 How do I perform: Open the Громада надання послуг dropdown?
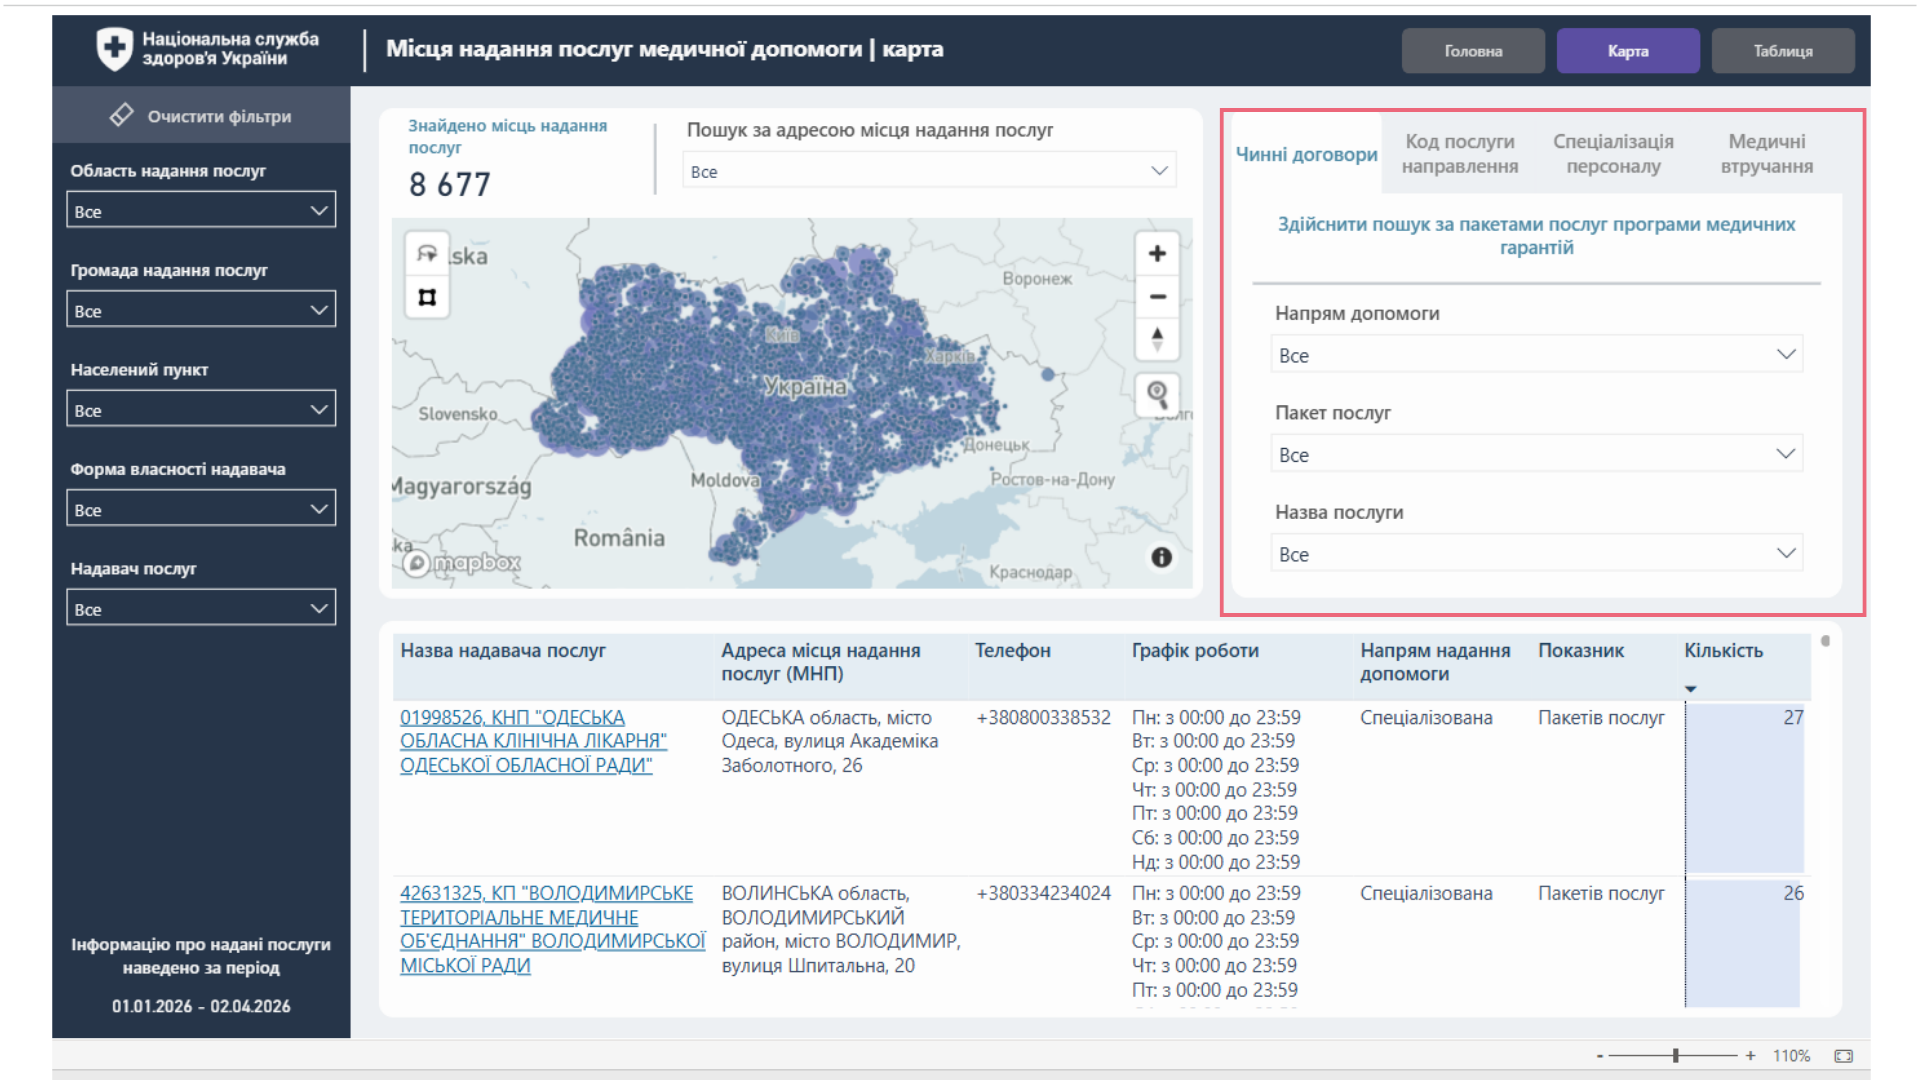click(201, 310)
